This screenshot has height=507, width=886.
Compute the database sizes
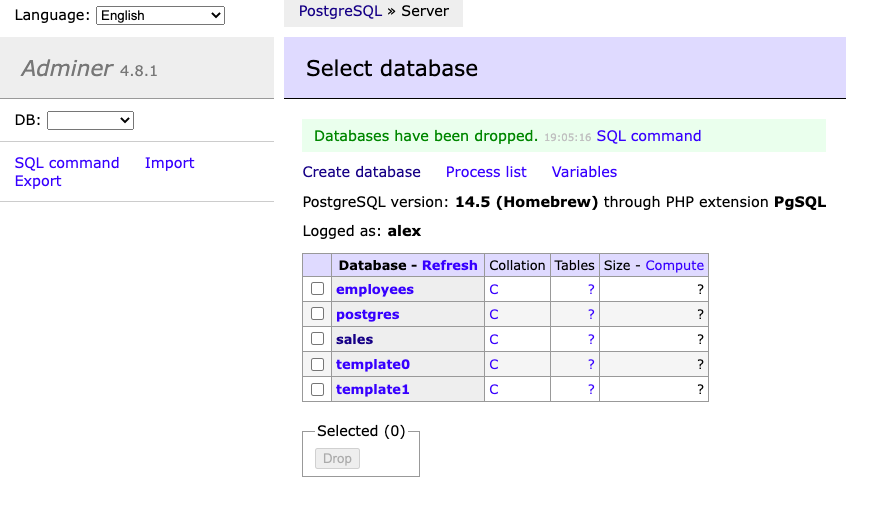pos(674,265)
